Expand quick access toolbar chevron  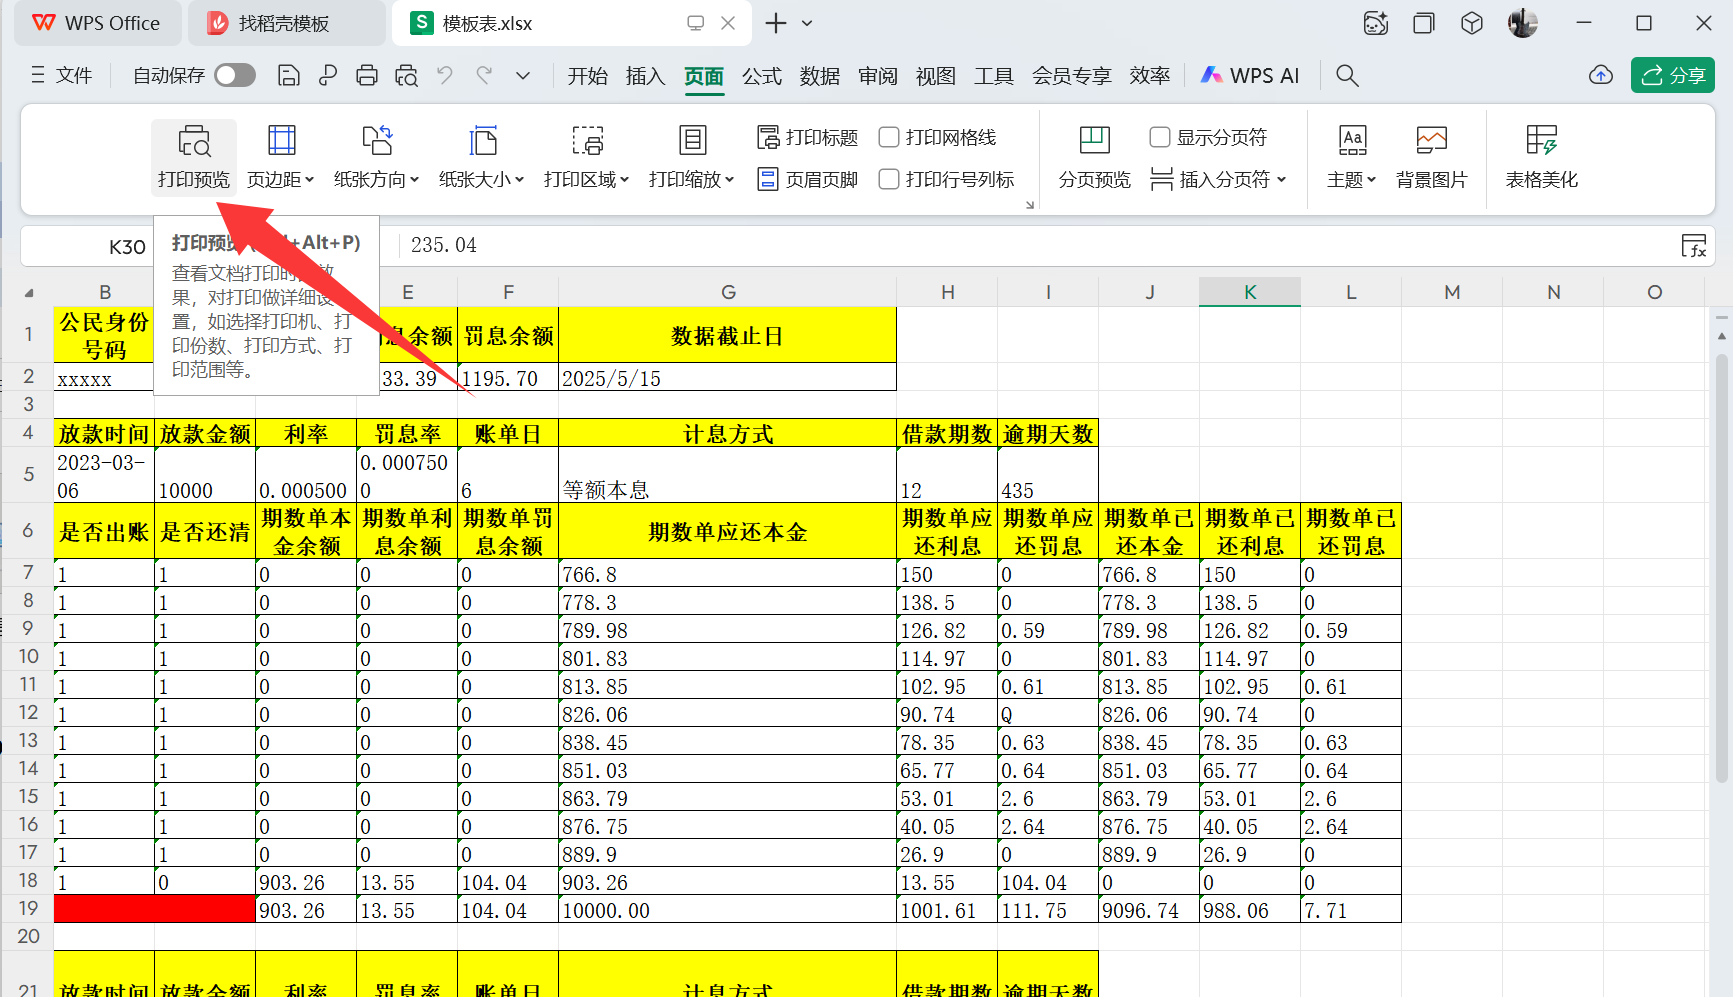[523, 75]
